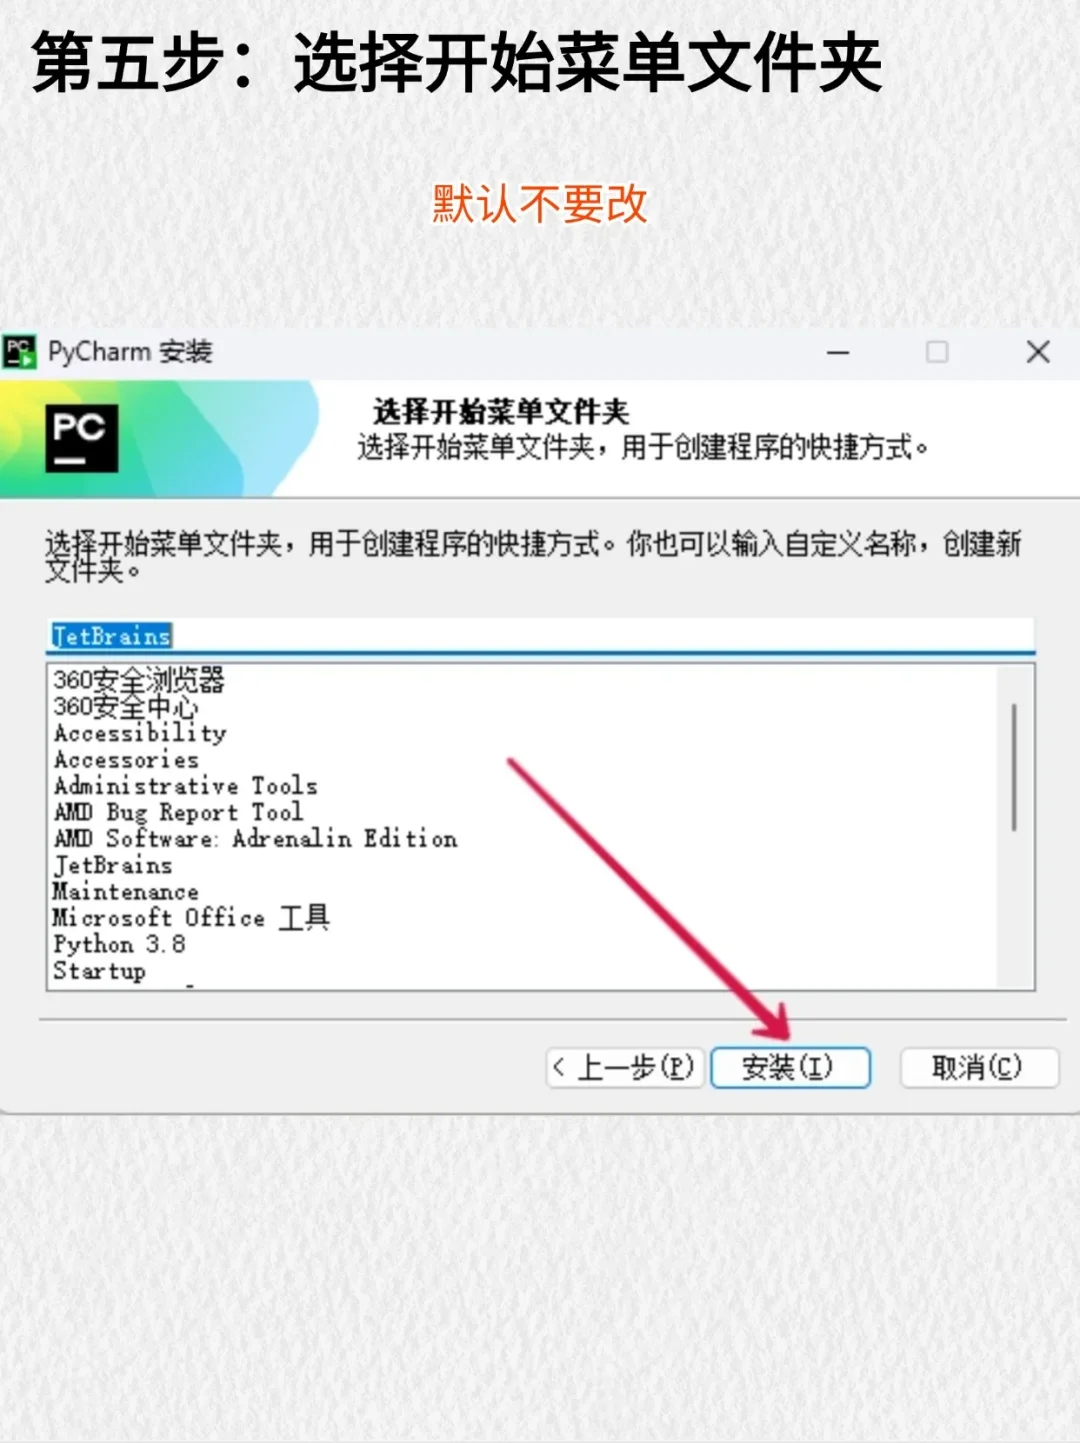The image size is (1080, 1443).
Task: Click the 上一步(P) button
Action: coord(624,1067)
